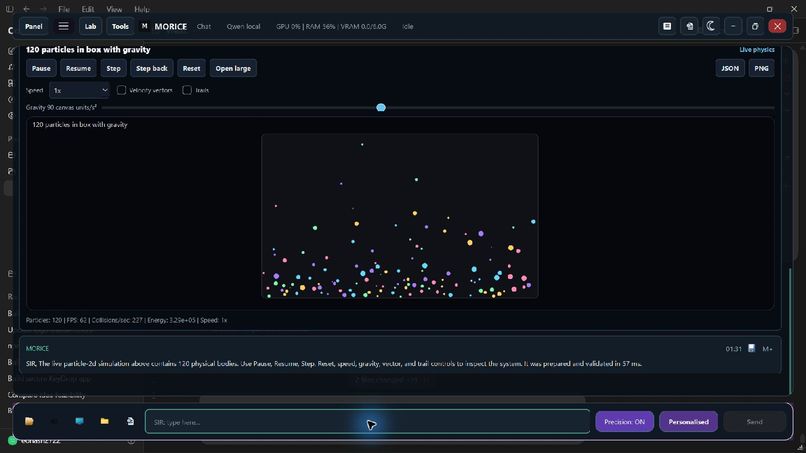Open the View menu in background window

coord(114,9)
